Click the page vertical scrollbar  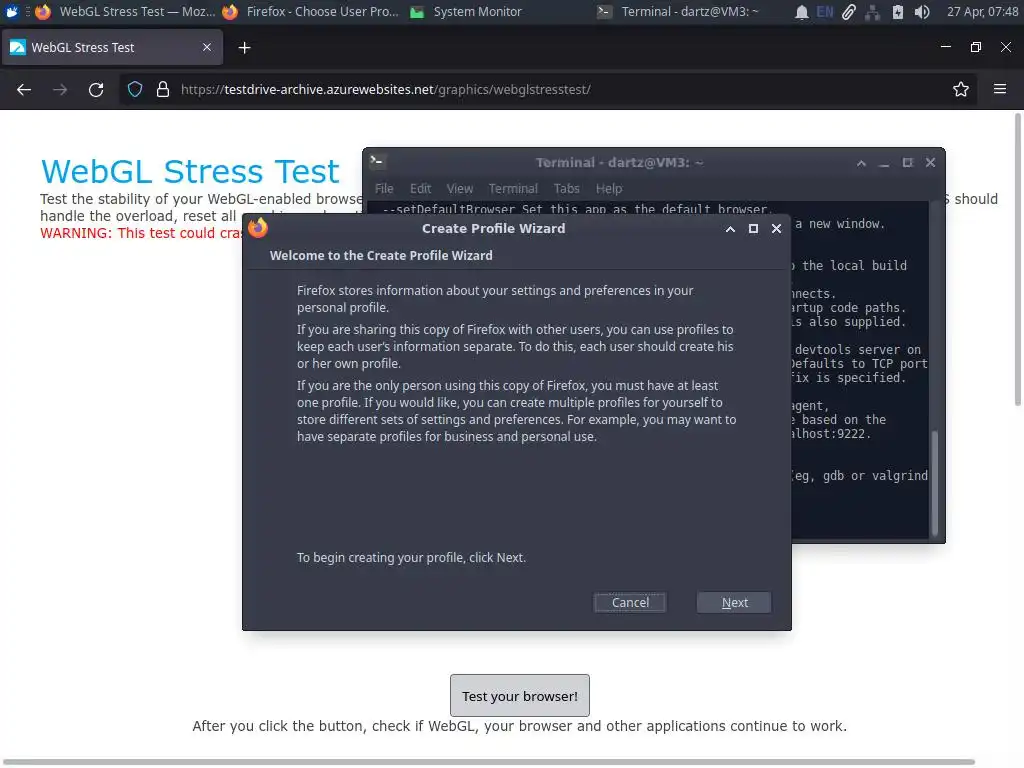pos(1017,259)
